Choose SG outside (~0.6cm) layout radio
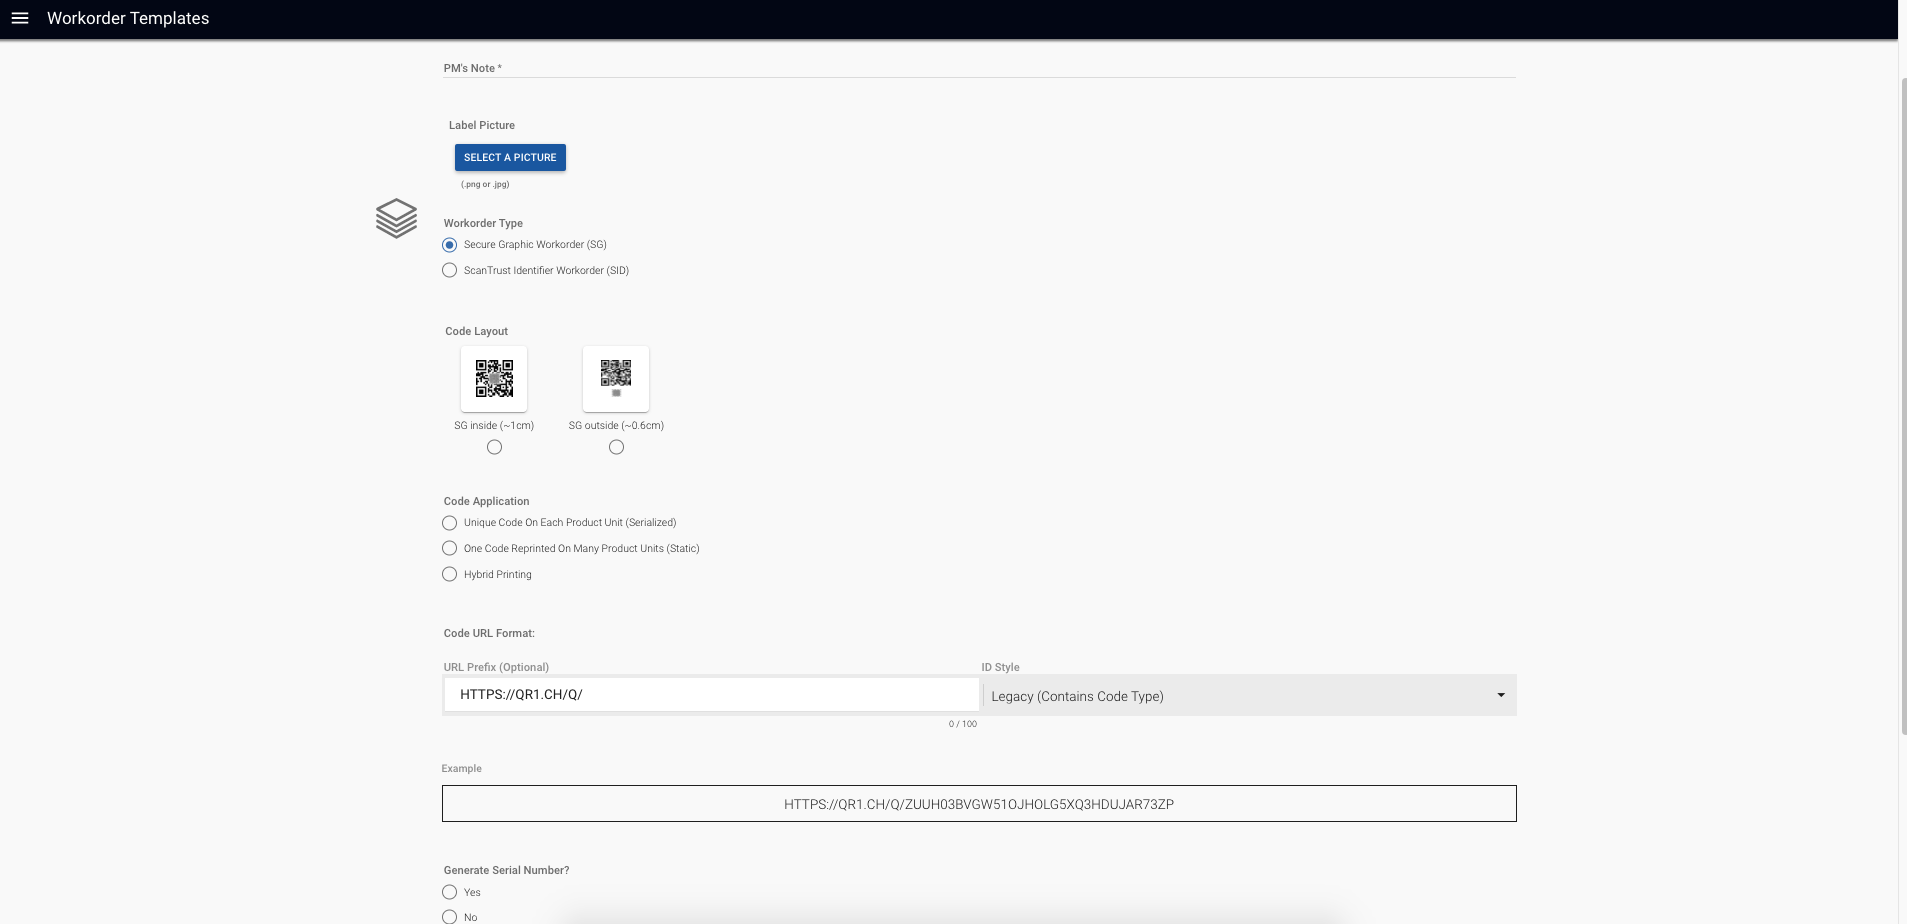Screen dimensions: 1907x924 [616, 447]
